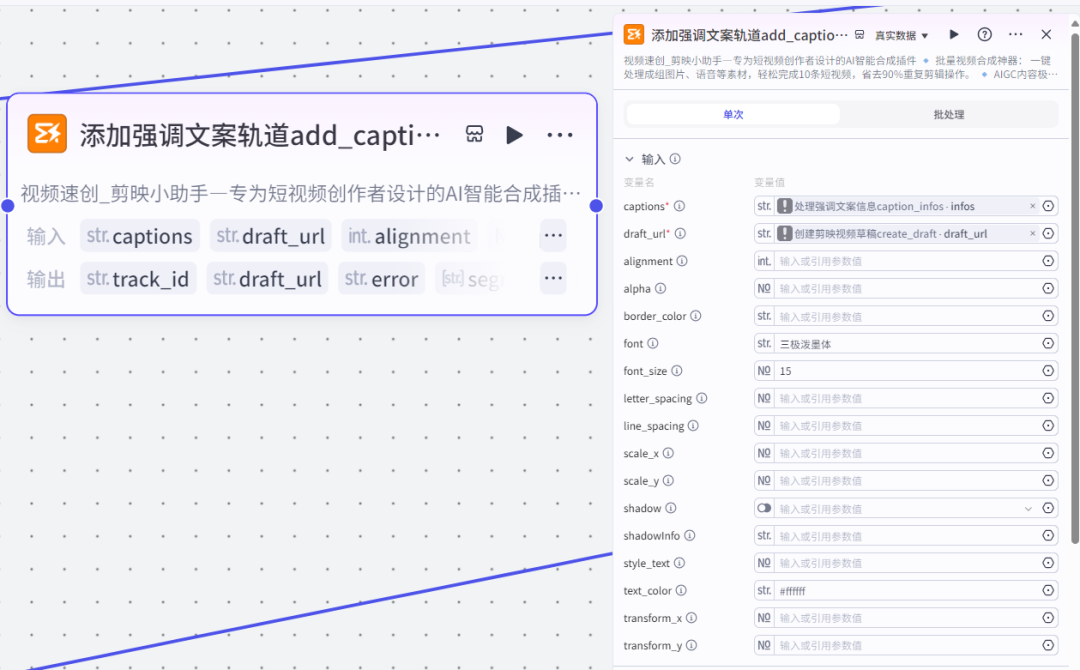Click the style_text value input field

pyautogui.click(x=906, y=563)
